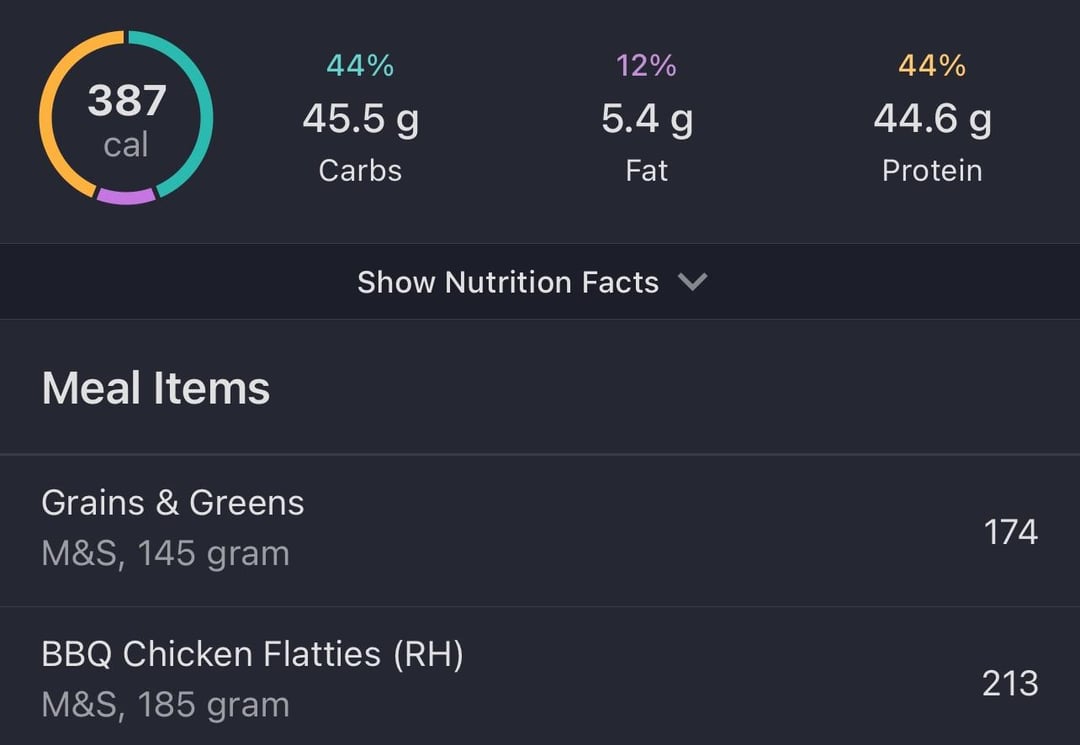The height and width of the screenshot is (745, 1080).
Task: Click the 213 calorie count for BBQ Chicken
Action: click(1010, 684)
